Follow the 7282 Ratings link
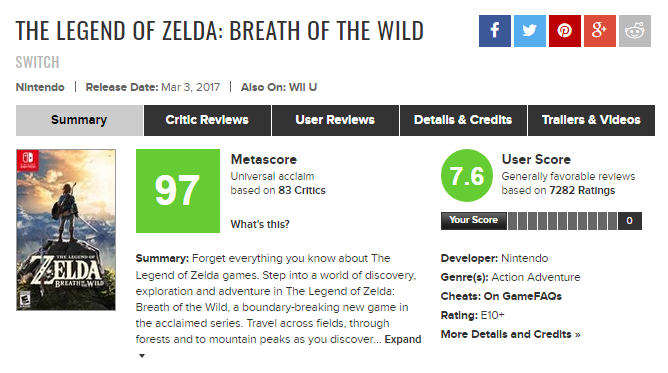 582,190
